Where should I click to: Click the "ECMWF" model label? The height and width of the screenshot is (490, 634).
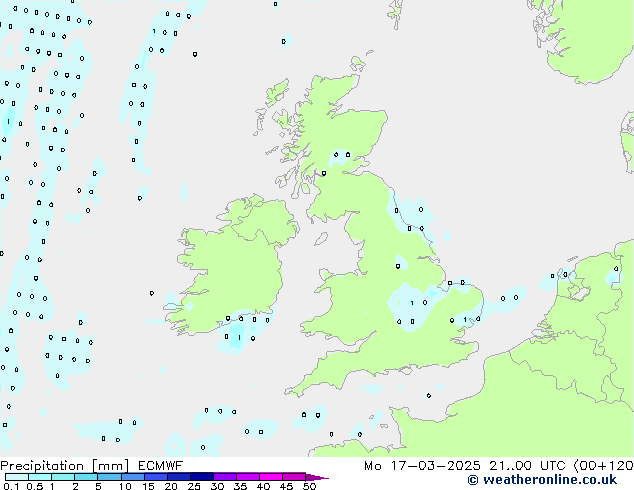pos(161,466)
